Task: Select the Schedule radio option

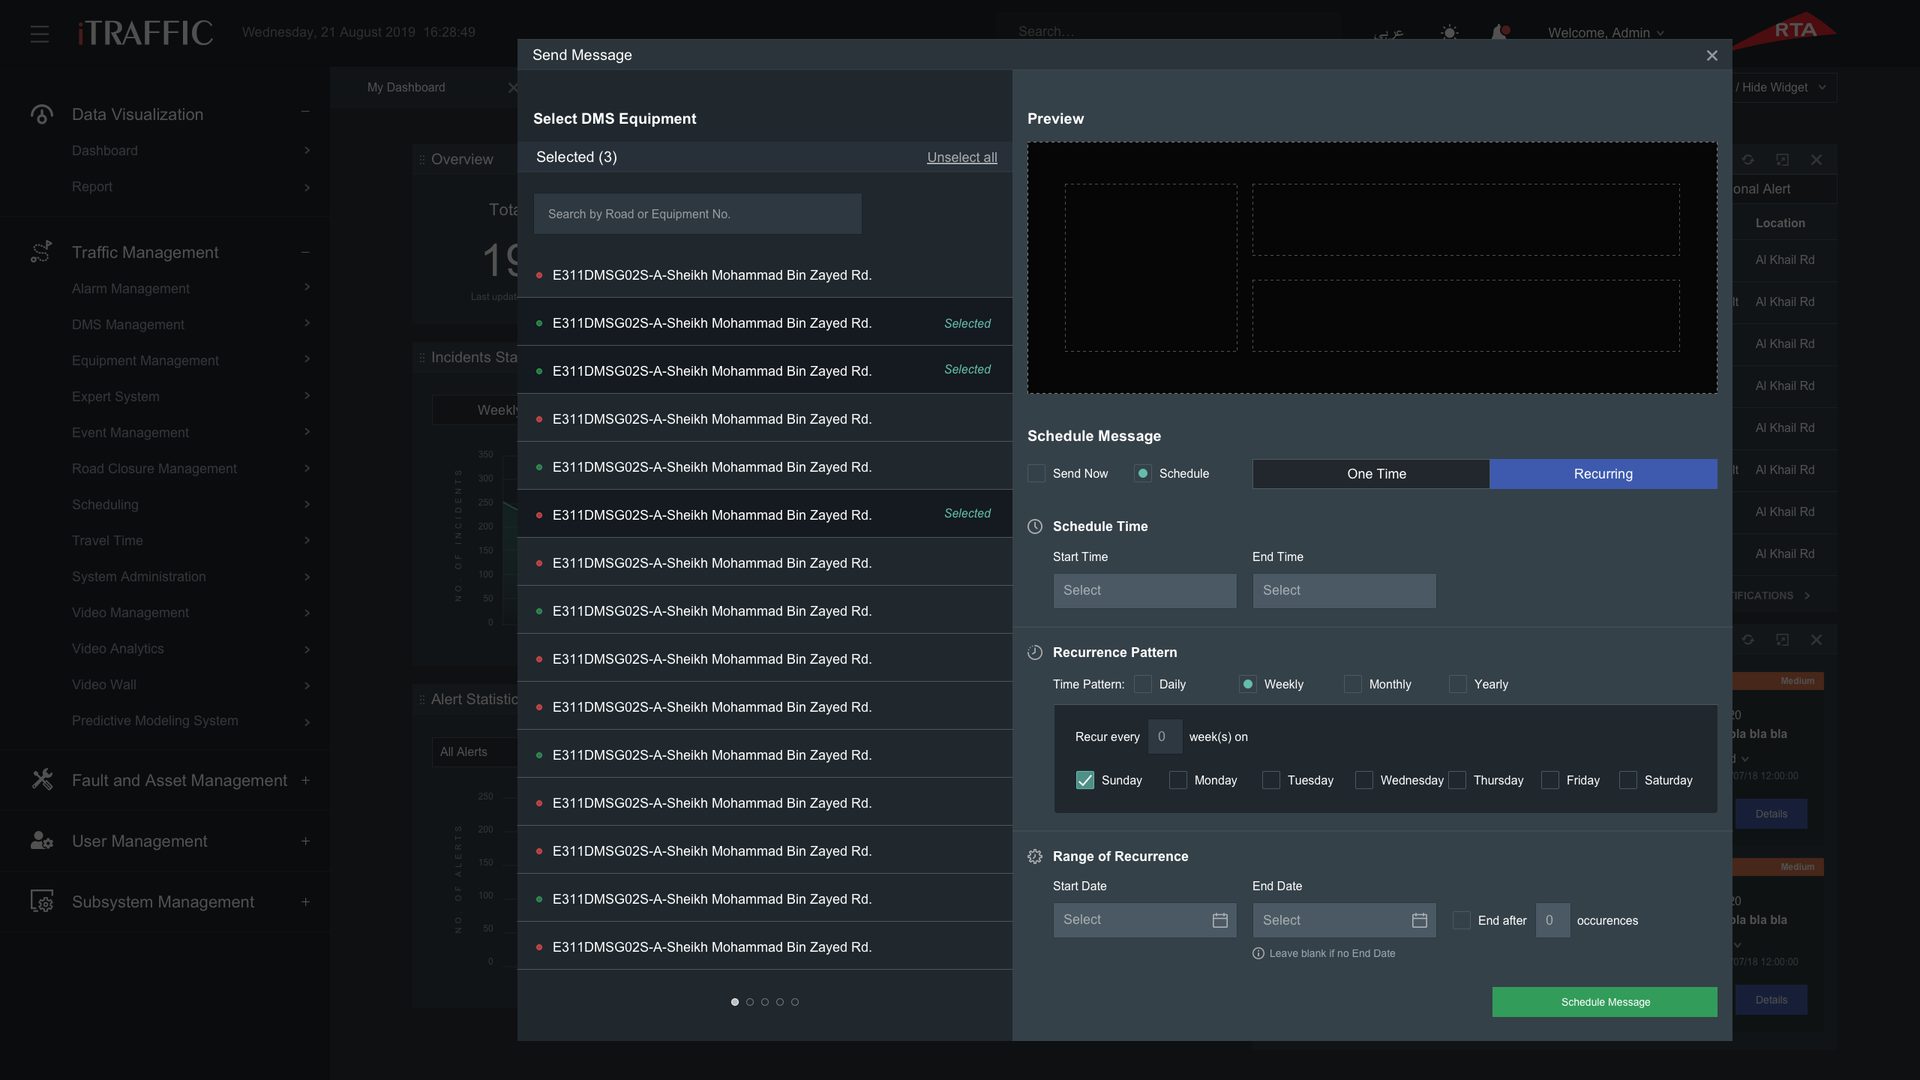Action: coord(1143,473)
